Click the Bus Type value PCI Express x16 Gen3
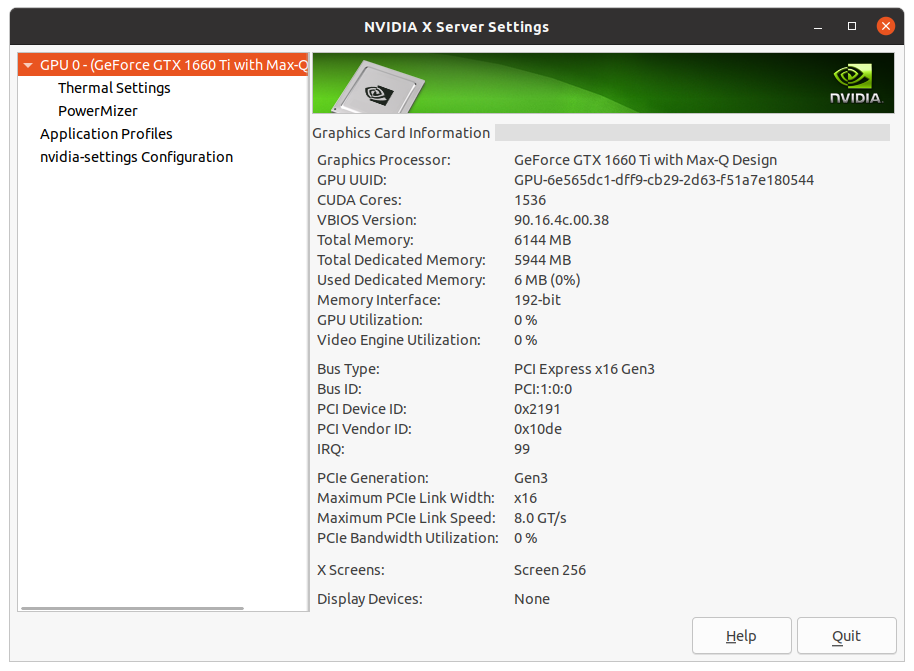Image resolution: width=914 pixels, height=671 pixels. [x=584, y=369]
